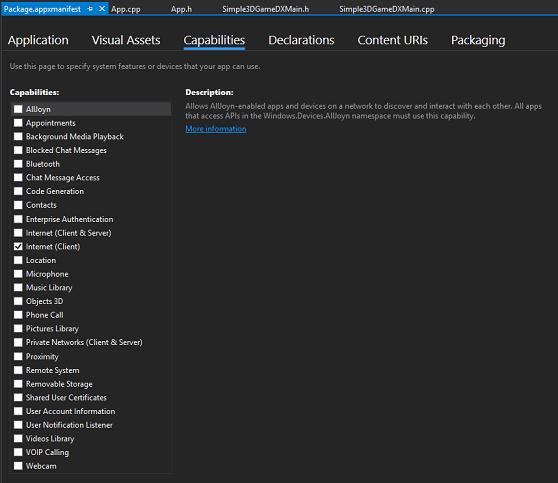This screenshot has height=483, width=558.
Task: Enable the Location capability
Action: click(18, 260)
